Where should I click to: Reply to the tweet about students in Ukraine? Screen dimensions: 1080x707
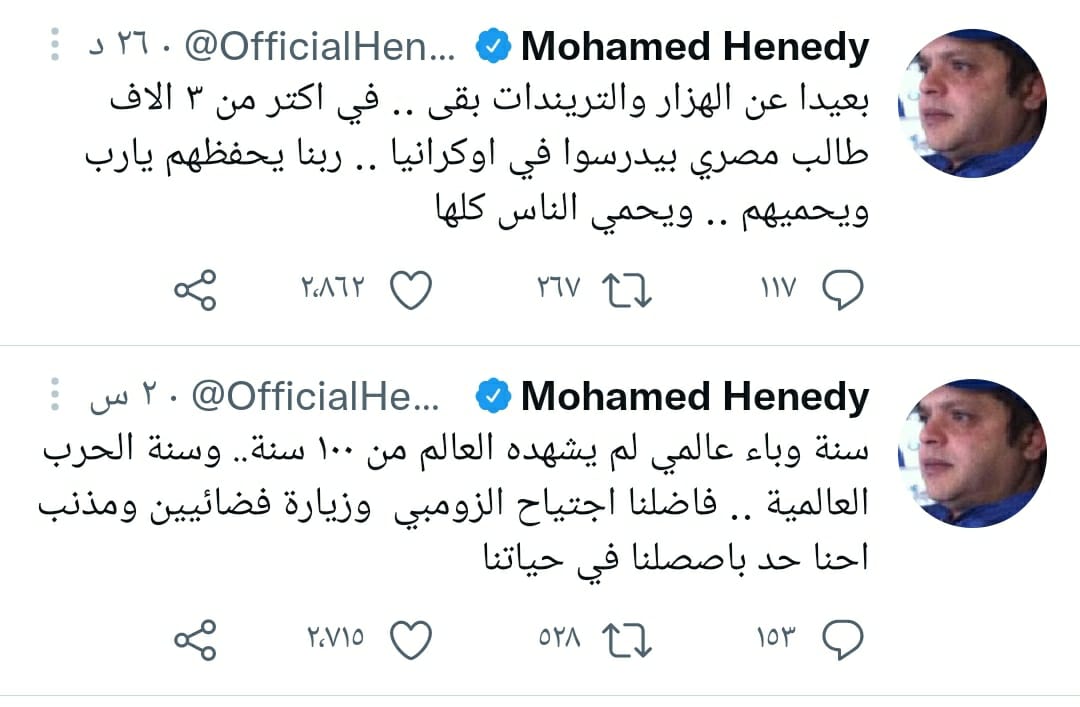pos(842,291)
